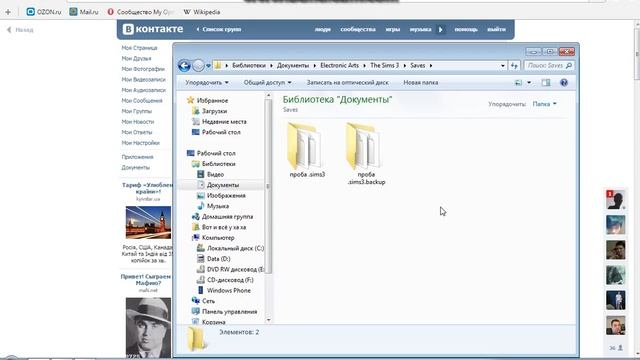
Task: Click The Sims 3 in address breadcrumb
Action: point(384,65)
